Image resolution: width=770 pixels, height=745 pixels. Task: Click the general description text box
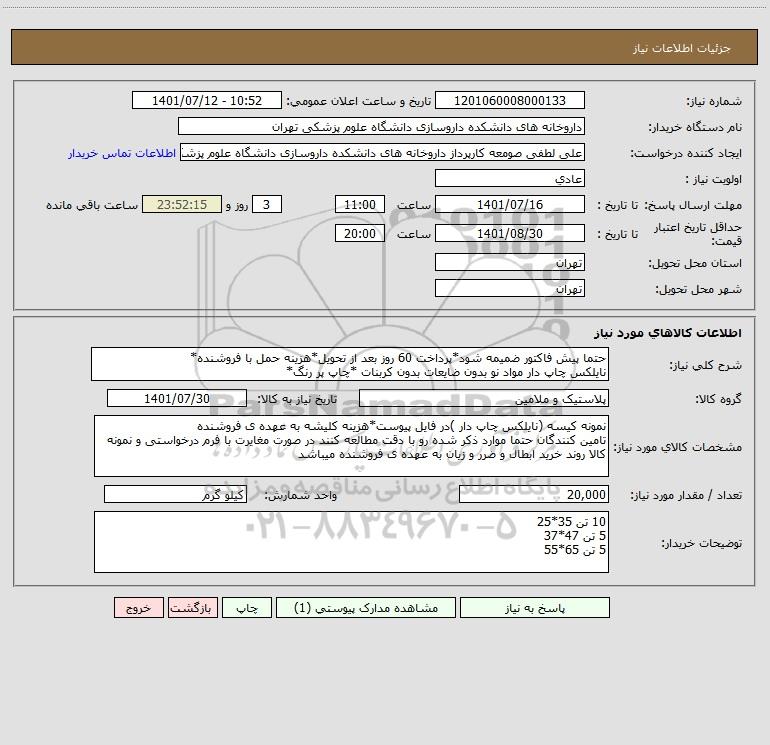tap(350, 364)
